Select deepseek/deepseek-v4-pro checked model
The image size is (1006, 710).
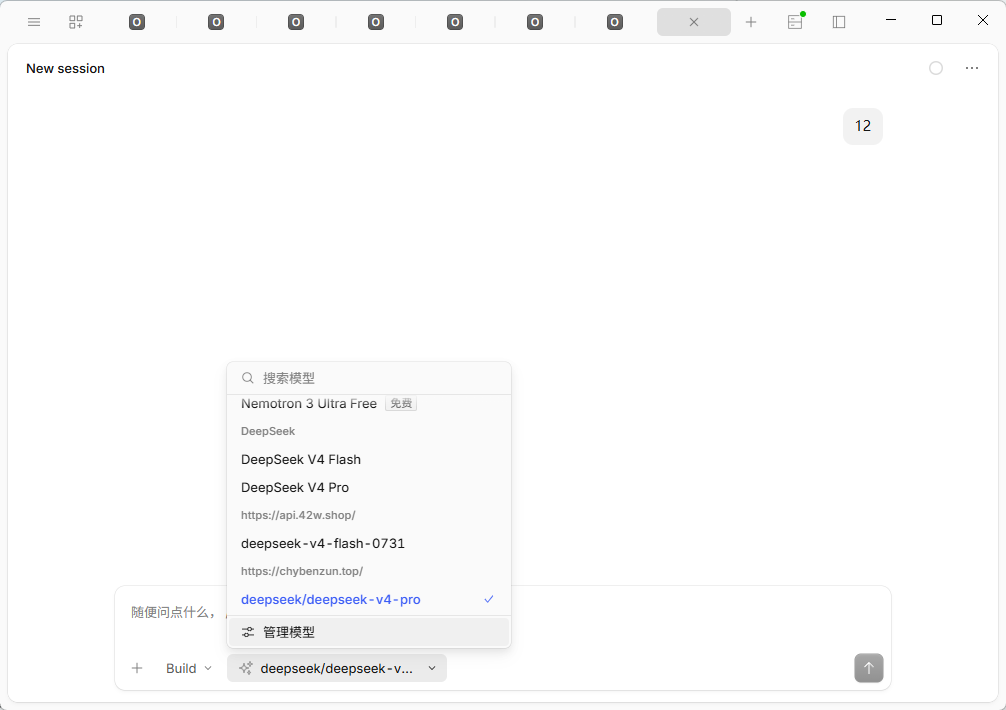[x=369, y=599]
